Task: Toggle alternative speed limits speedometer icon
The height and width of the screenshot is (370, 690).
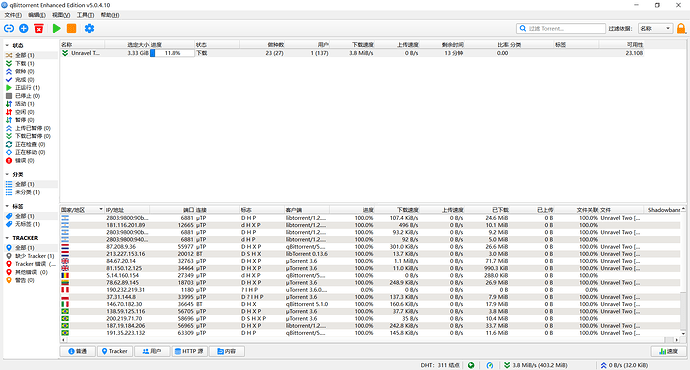Action: click(x=490, y=365)
